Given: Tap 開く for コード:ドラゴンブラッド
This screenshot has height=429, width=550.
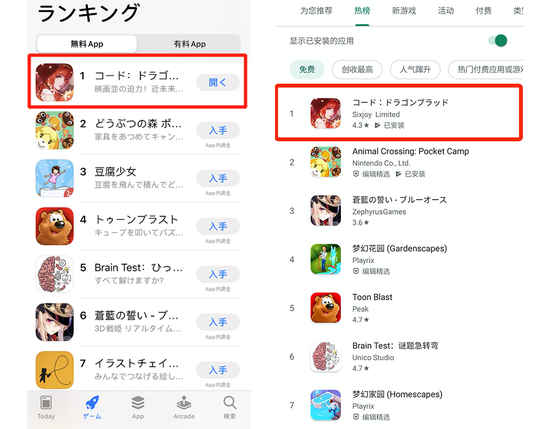Looking at the screenshot, I should pyautogui.click(x=218, y=82).
